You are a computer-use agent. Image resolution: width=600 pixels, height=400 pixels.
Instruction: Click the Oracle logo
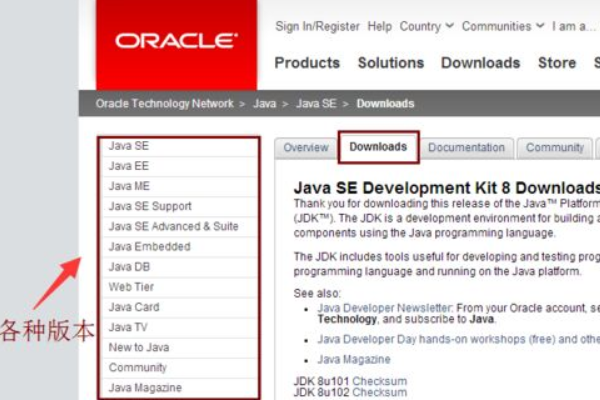176,42
